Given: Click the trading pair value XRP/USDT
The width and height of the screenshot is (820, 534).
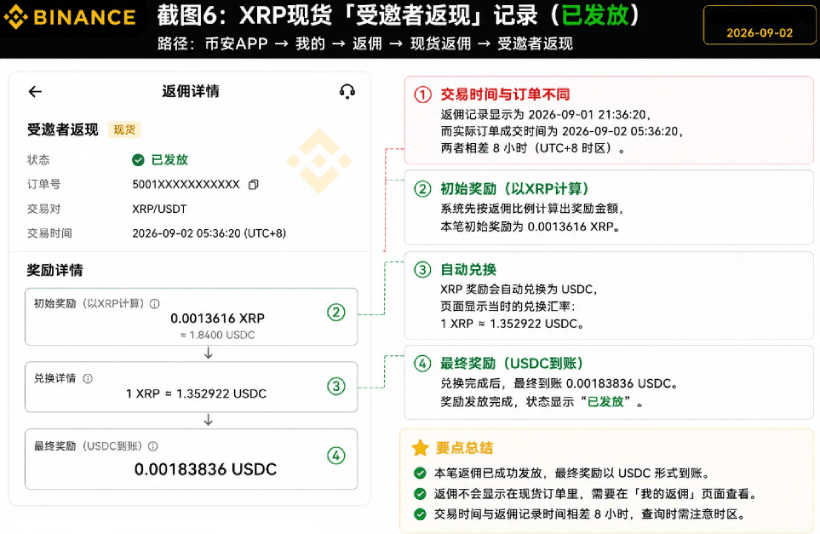Looking at the screenshot, I should pos(159,209).
